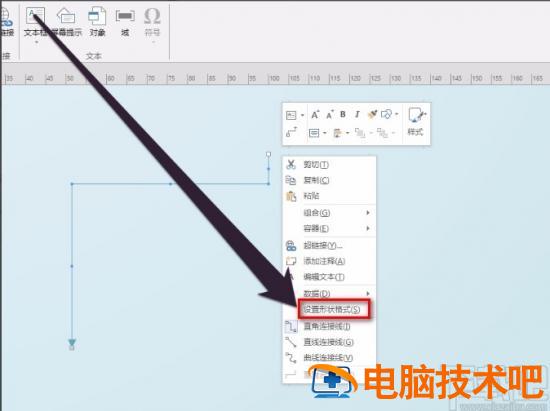The height and width of the screenshot is (411, 550).
Task: Click the fill/line color icon in mini toolbar
Action: coord(337,133)
